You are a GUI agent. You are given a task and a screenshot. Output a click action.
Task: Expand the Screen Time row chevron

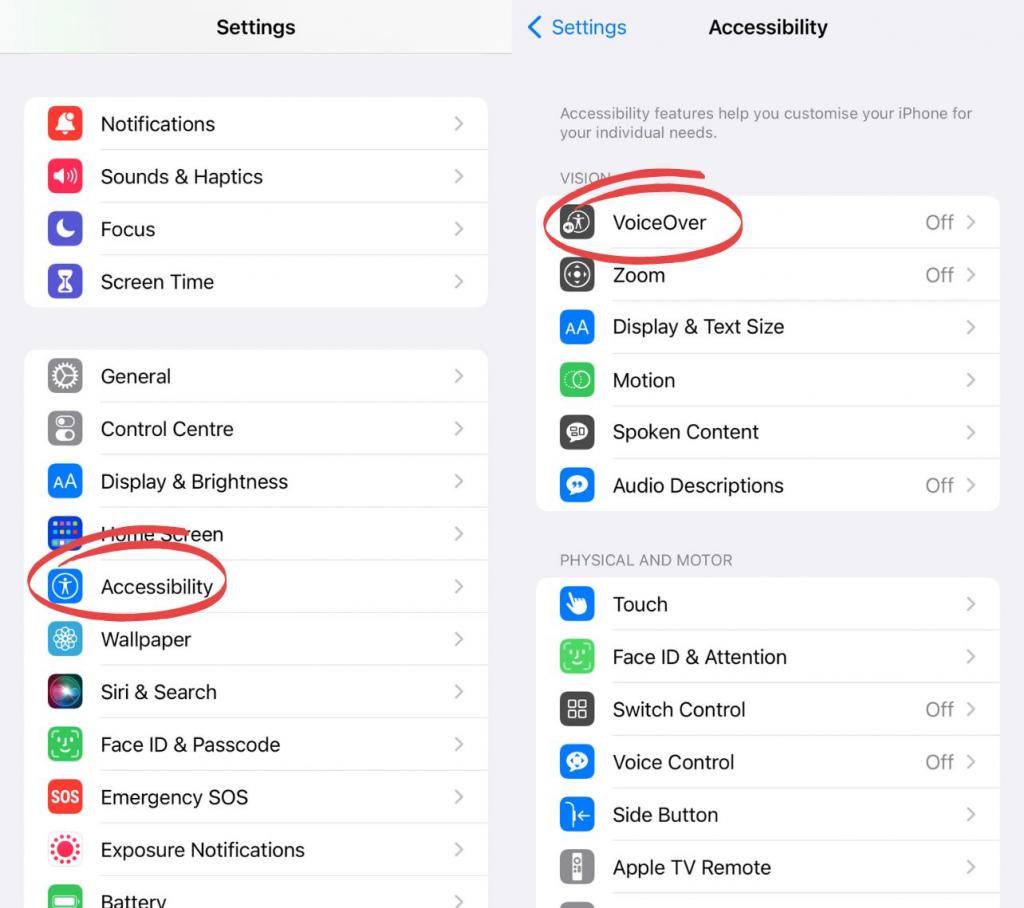[x=459, y=282]
